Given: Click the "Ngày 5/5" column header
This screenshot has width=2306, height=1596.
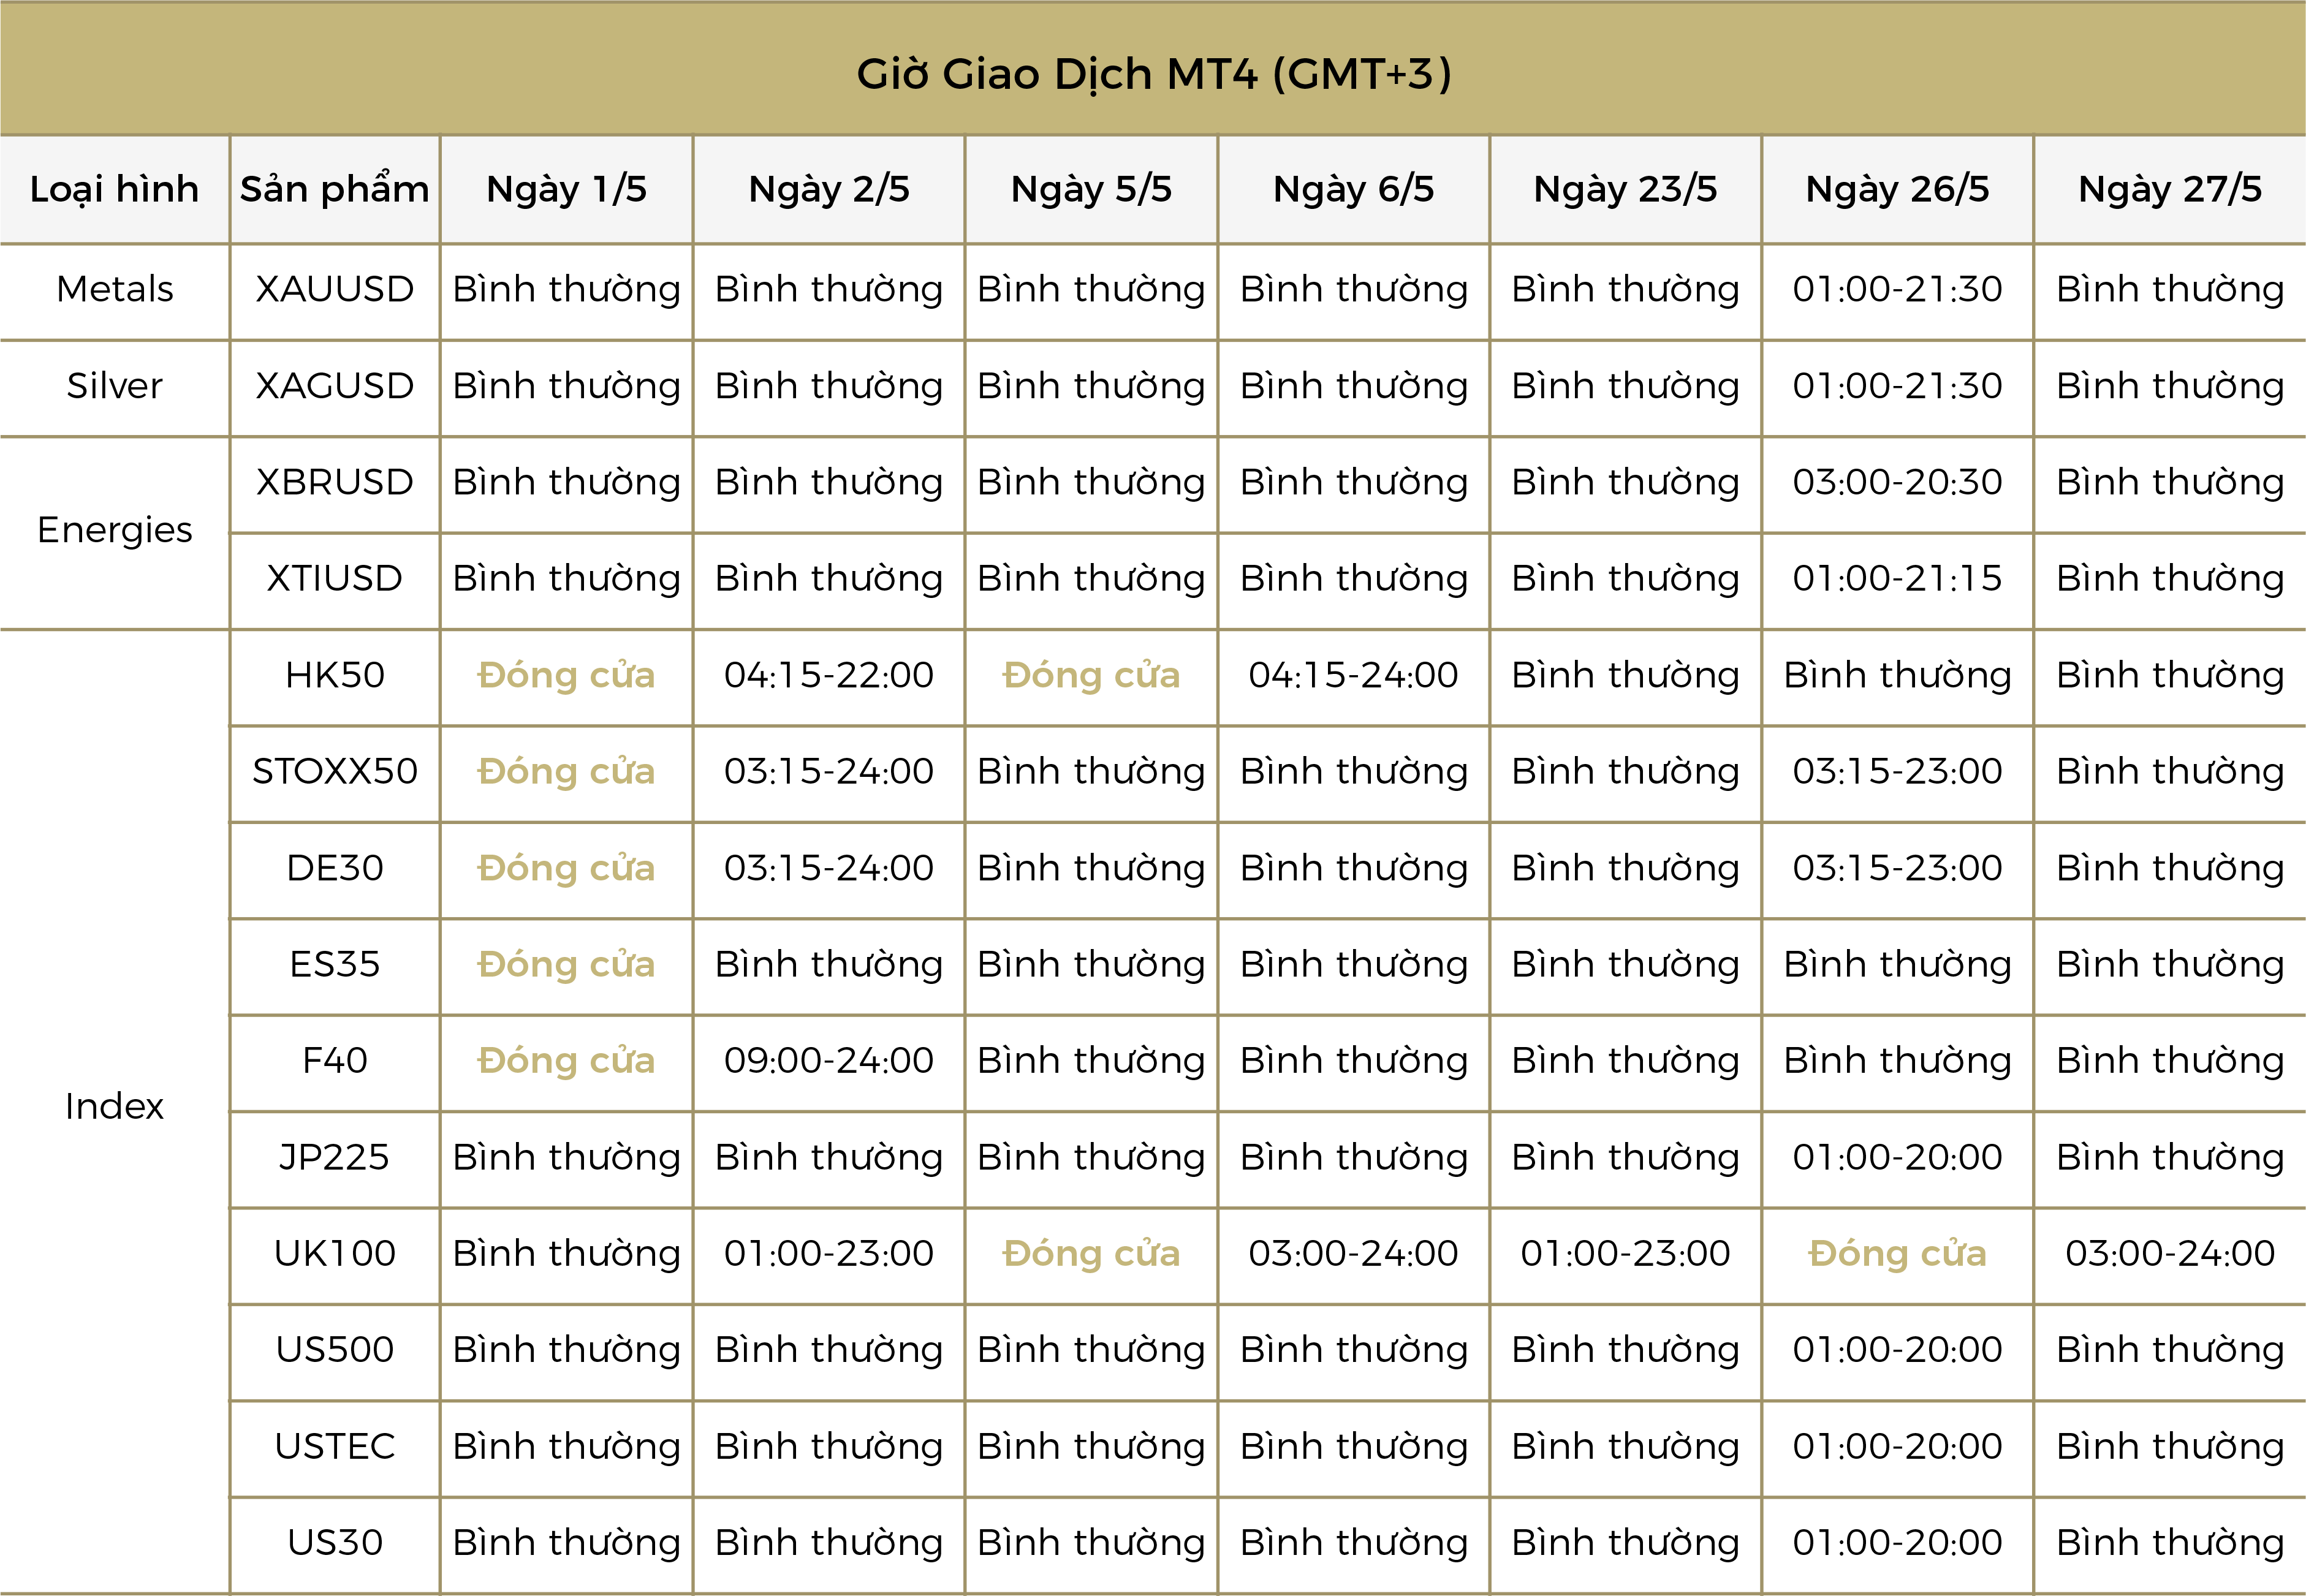Looking at the screenshot, I should 1091,189.
